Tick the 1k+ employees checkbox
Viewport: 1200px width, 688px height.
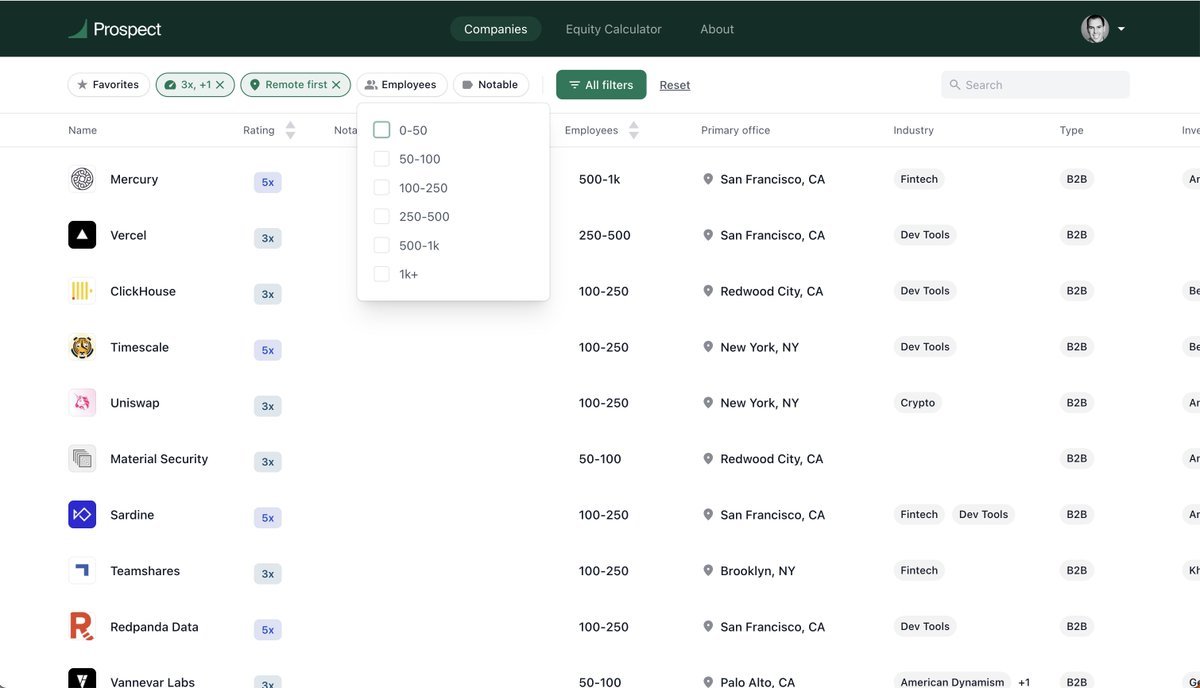point(381,274)
